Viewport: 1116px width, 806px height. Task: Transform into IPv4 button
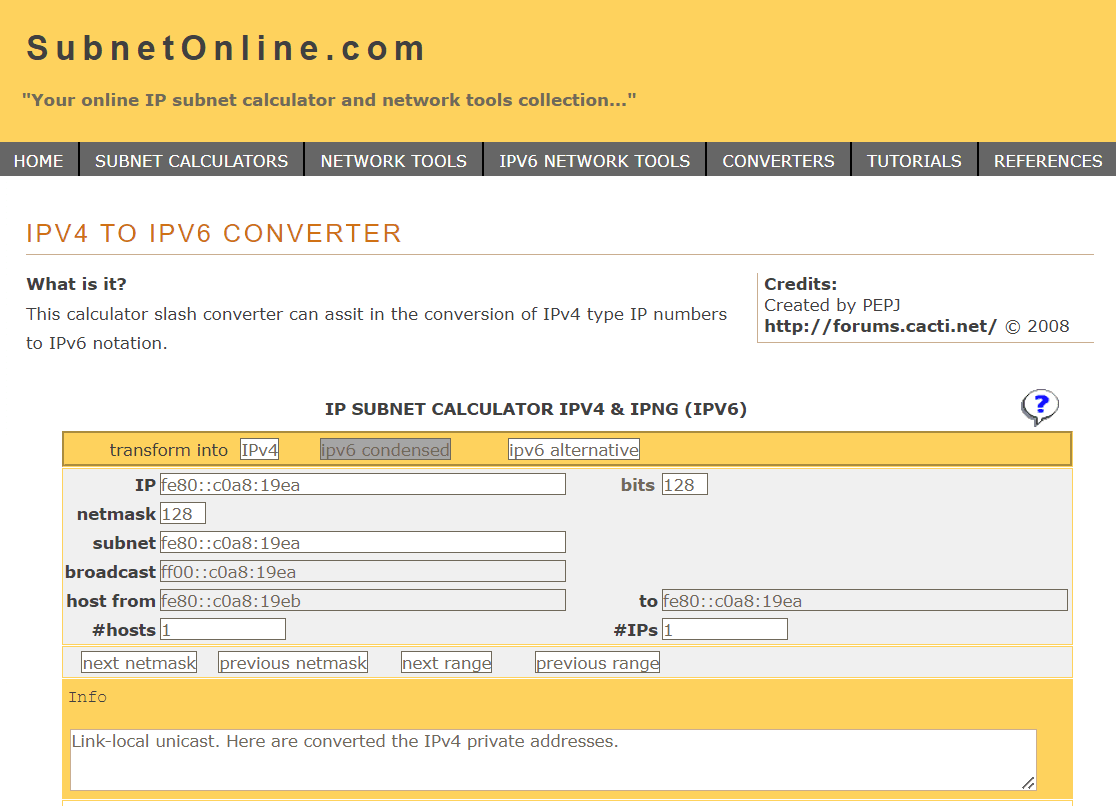tap(259, 450)
